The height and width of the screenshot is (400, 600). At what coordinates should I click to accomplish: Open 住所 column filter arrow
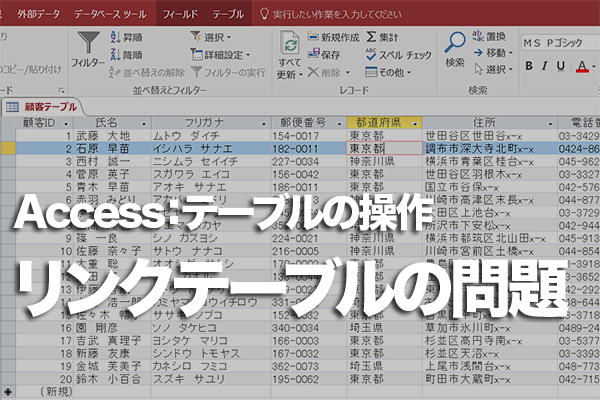pyautogui.click(x=550, y=124)
